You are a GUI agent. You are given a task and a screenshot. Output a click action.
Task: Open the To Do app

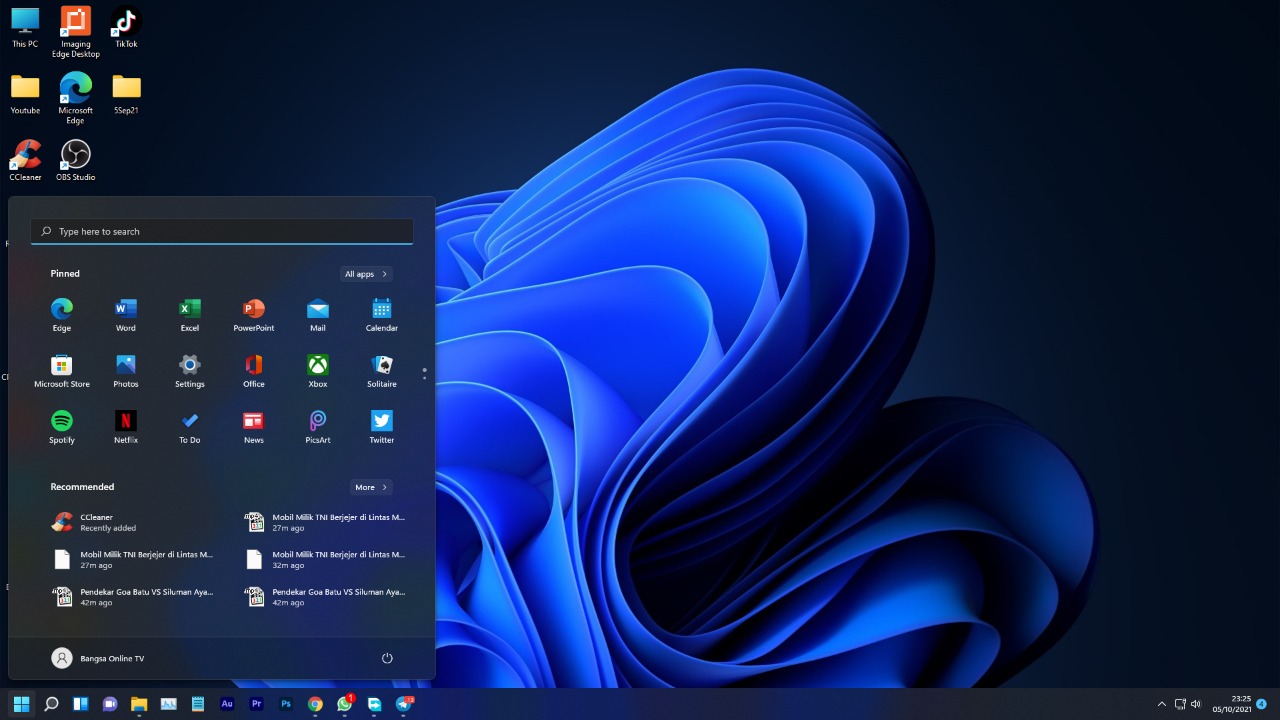click(x=190, y=426)
